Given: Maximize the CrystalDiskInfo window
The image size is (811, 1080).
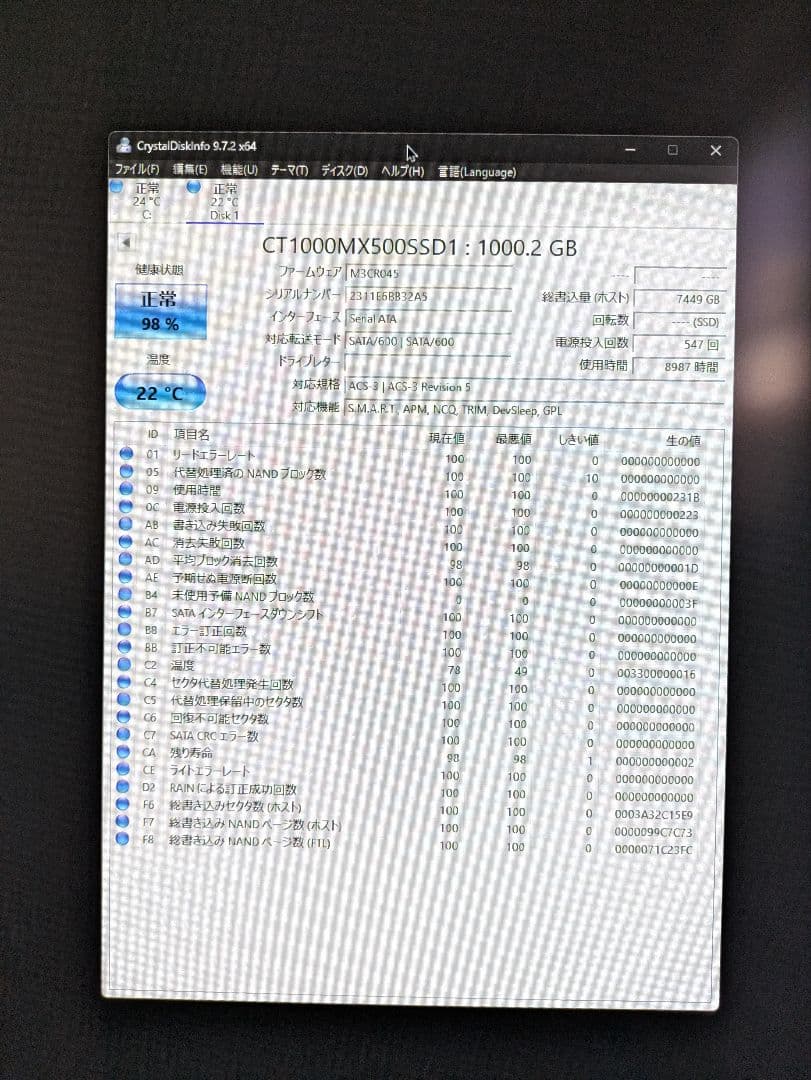Looking at the screenshot, I should pos(673,149).
